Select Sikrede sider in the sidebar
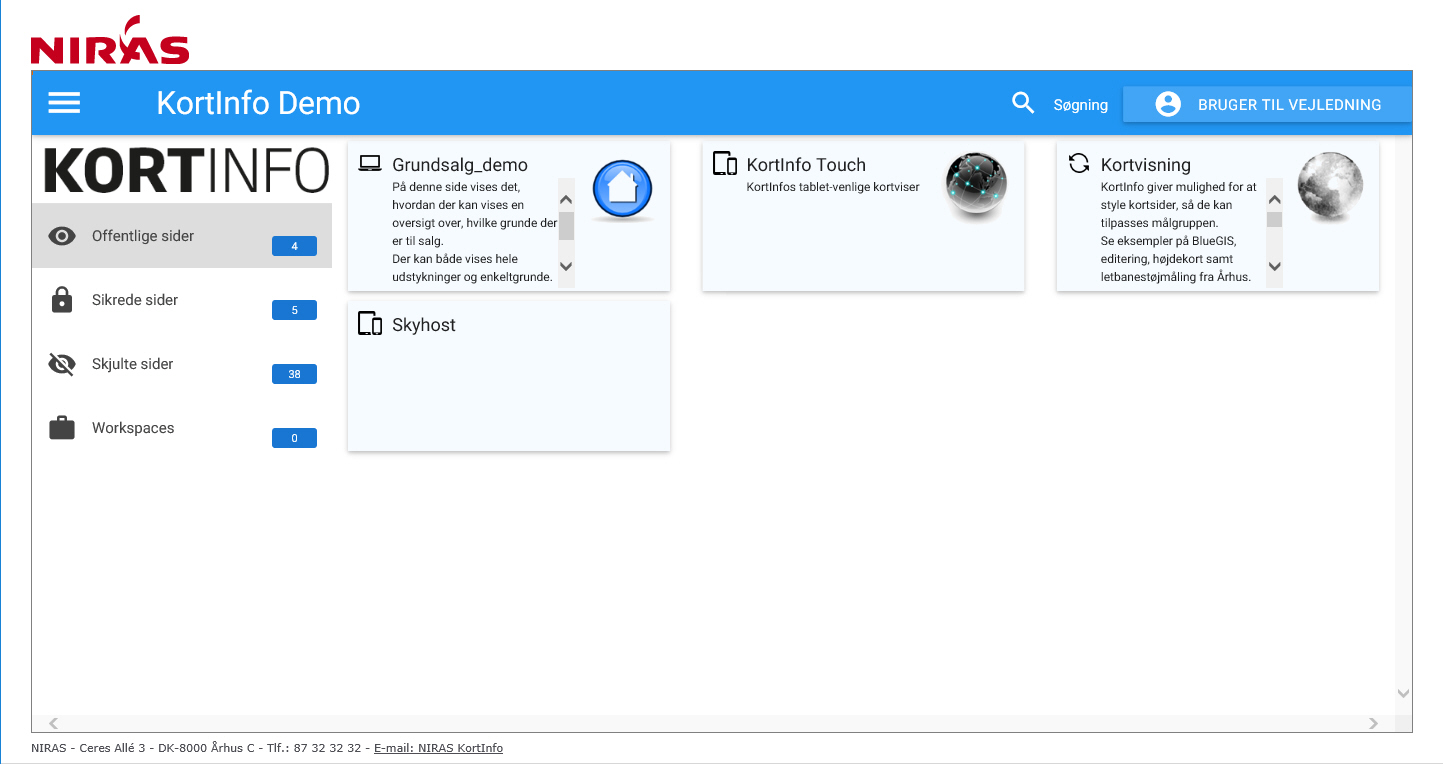 (182, 300)
